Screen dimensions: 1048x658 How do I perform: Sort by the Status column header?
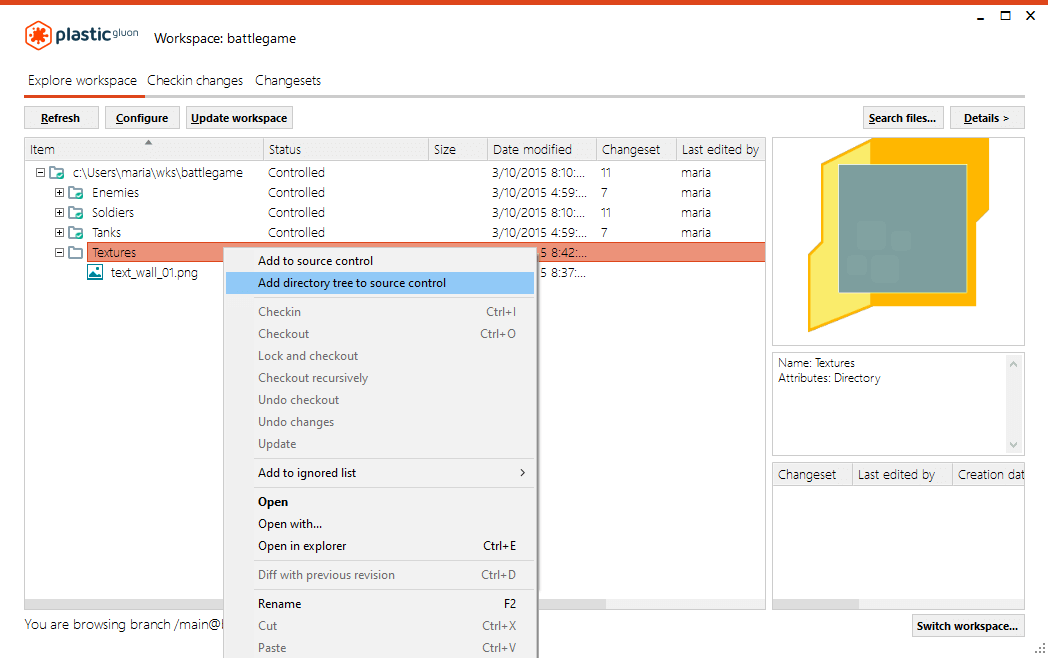pos(346,150)
